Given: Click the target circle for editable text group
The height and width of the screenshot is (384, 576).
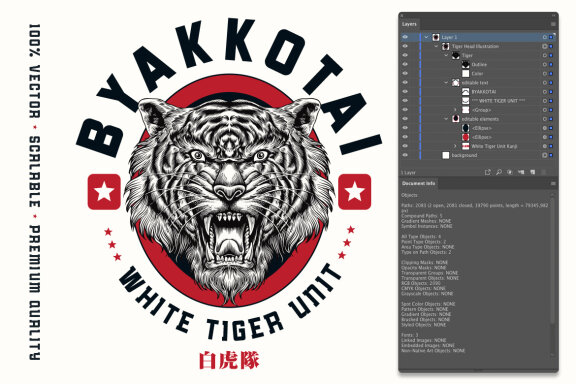Looking at the screenshot, I should 545,83.
